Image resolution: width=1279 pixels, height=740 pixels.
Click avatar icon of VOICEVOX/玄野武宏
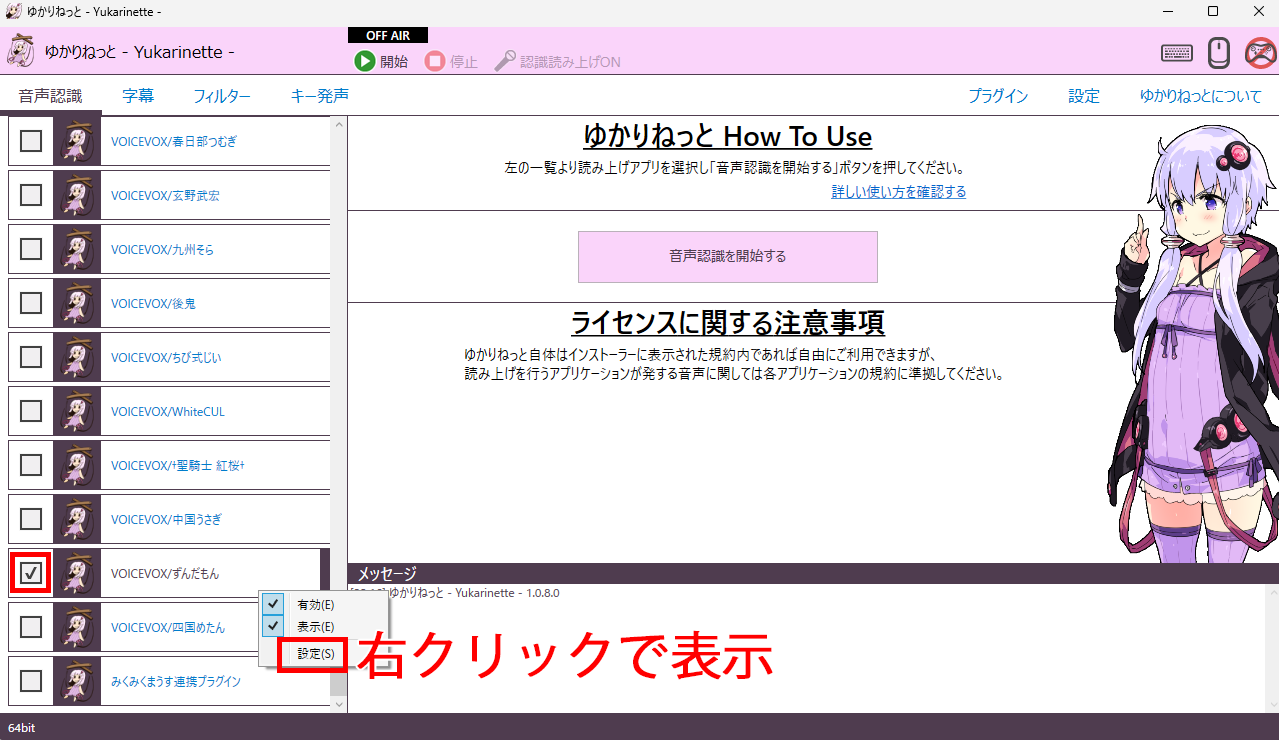coord(77,195)
